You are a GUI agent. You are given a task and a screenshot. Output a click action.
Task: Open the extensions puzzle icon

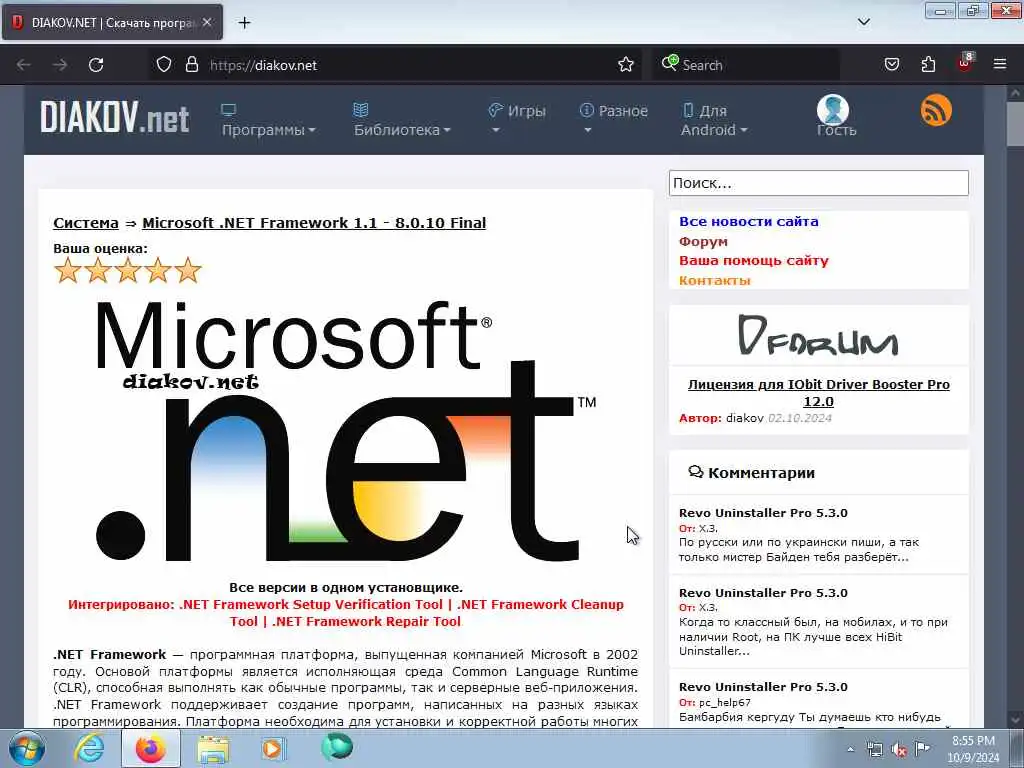[928, 65]
